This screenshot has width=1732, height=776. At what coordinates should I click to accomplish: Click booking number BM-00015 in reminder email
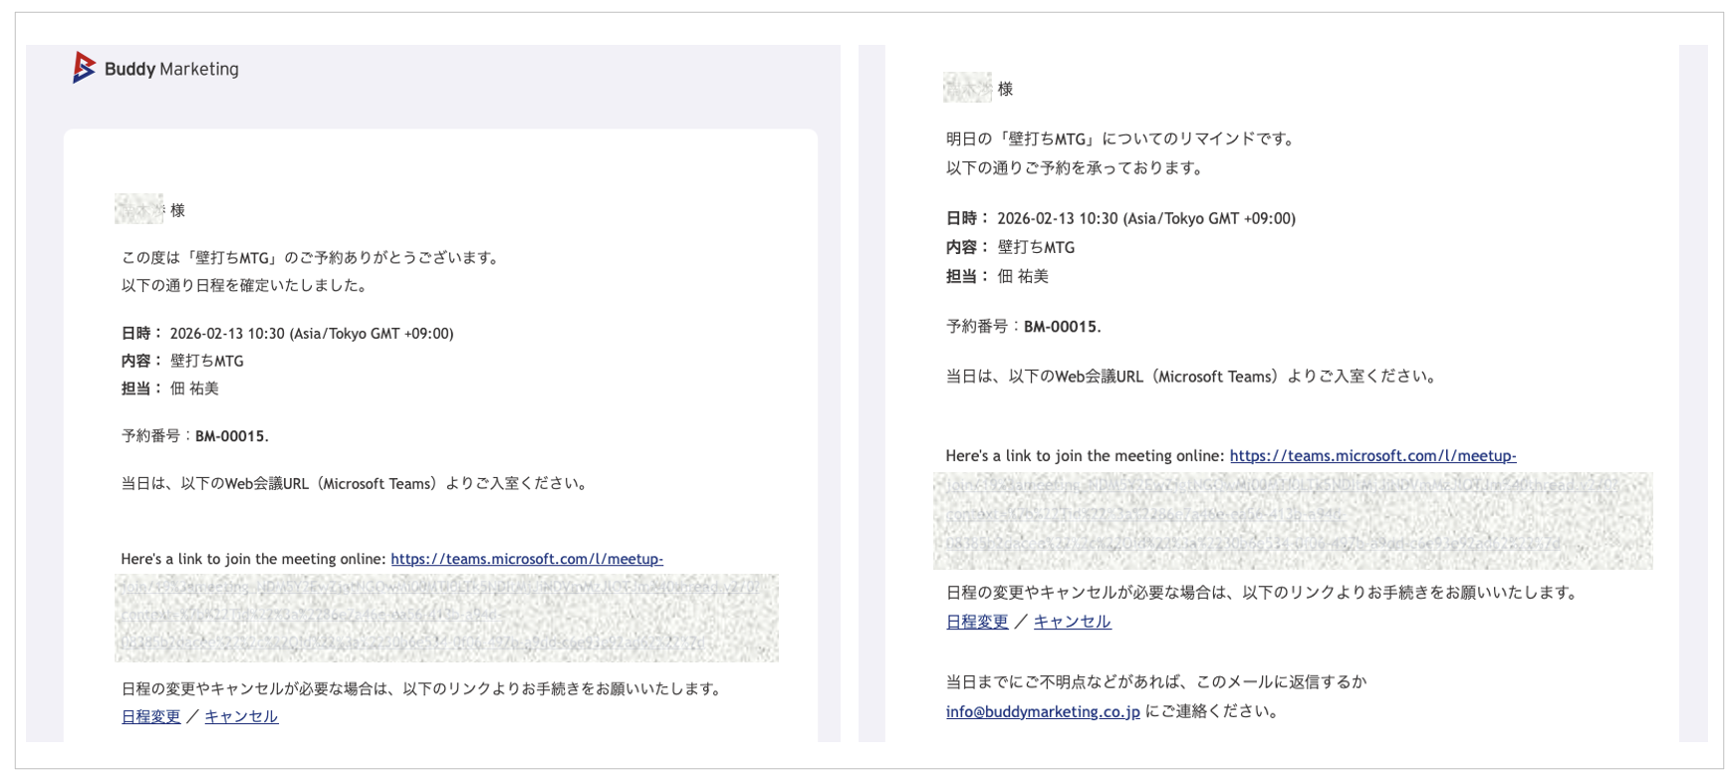(x=1061, y=327)
